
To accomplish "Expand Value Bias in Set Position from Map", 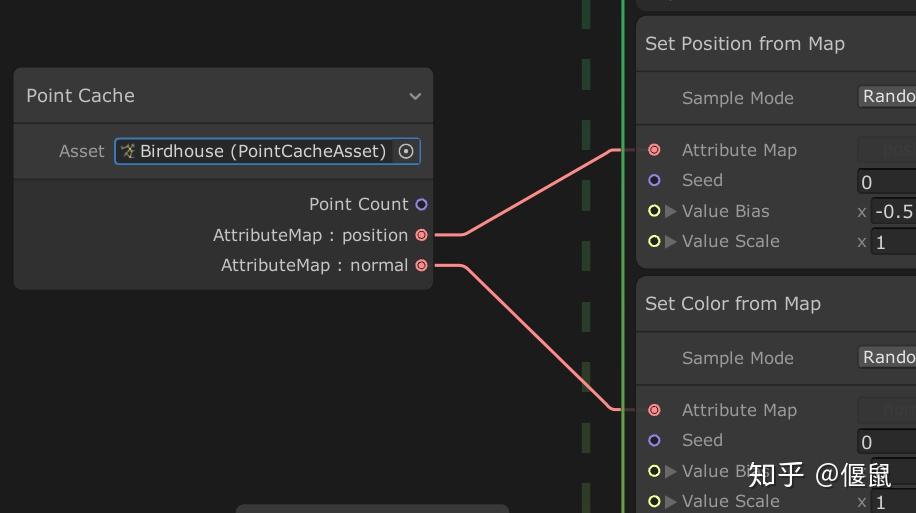I will (x=671, y=211).
